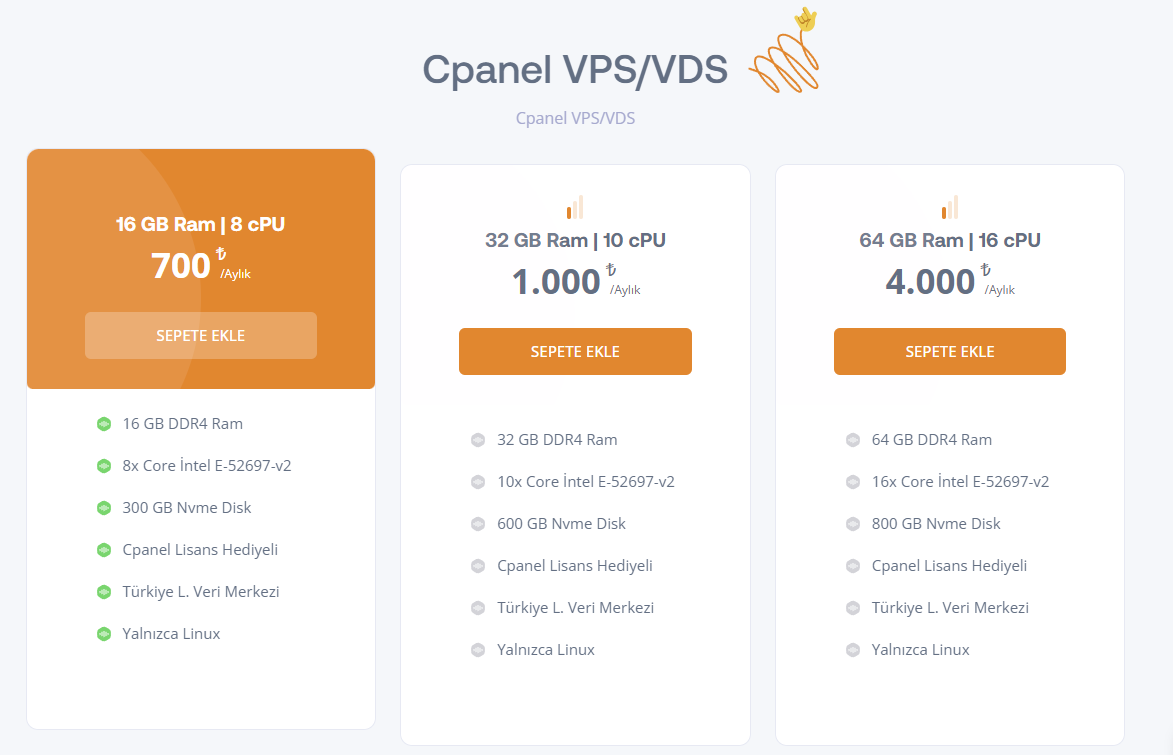Click the orange scribble hand icon near title

click(785, 51)
